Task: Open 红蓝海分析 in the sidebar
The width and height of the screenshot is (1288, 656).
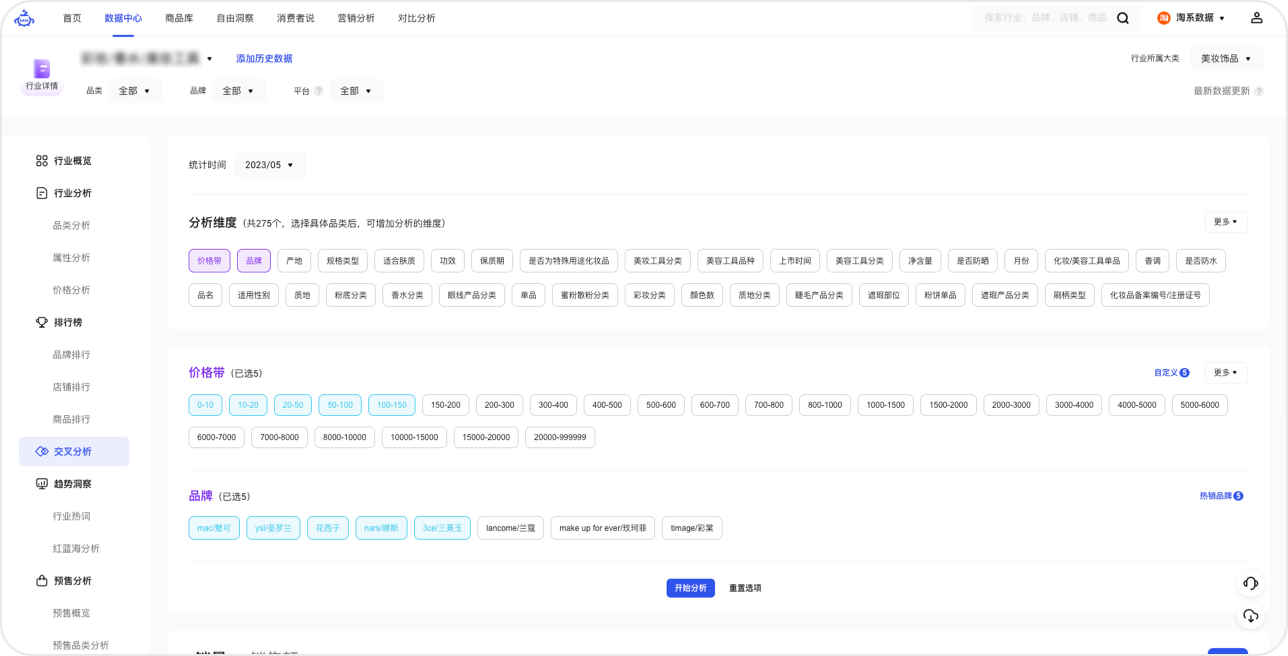Action: (76, 549)
